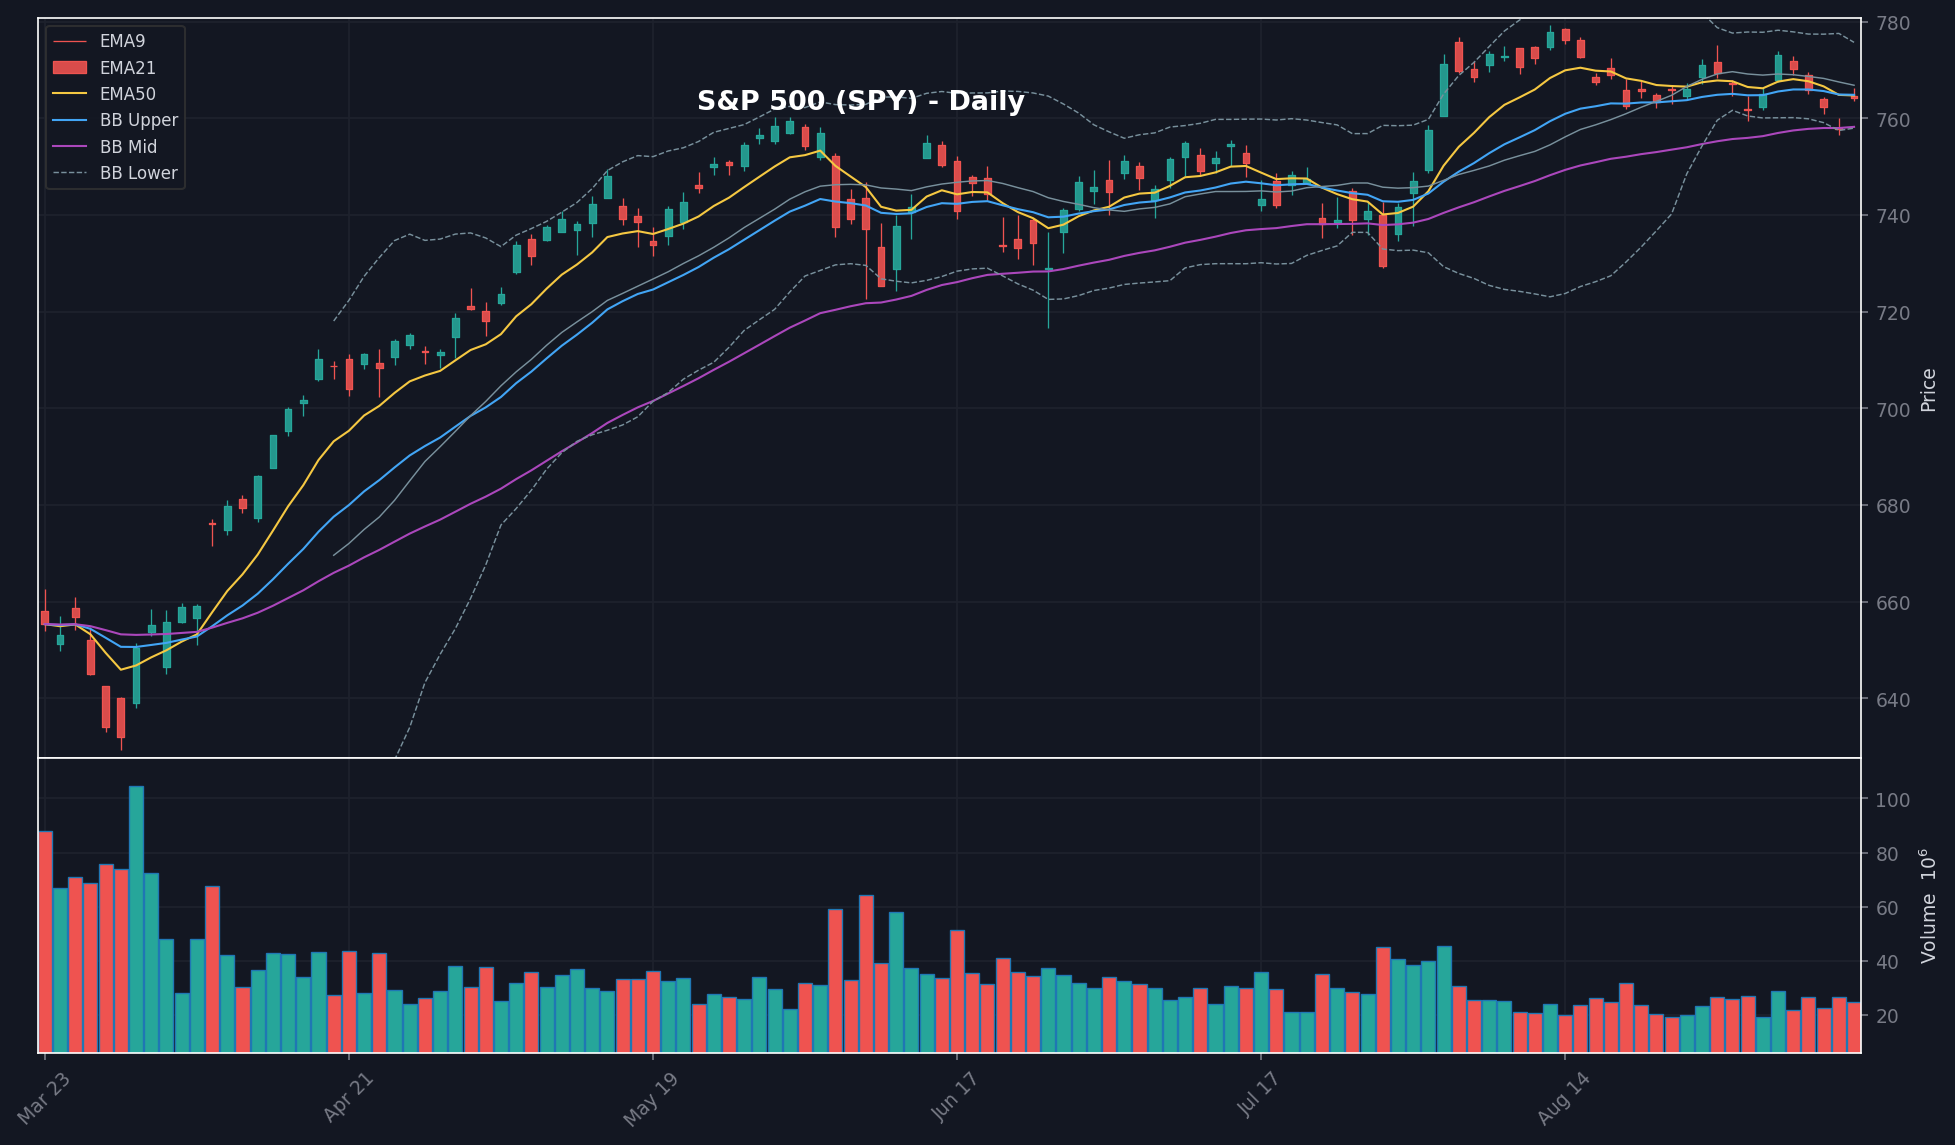Click the 640 price axis label
Image resolution: width=1955 pixels, height=1145 pixels.
1892,700
